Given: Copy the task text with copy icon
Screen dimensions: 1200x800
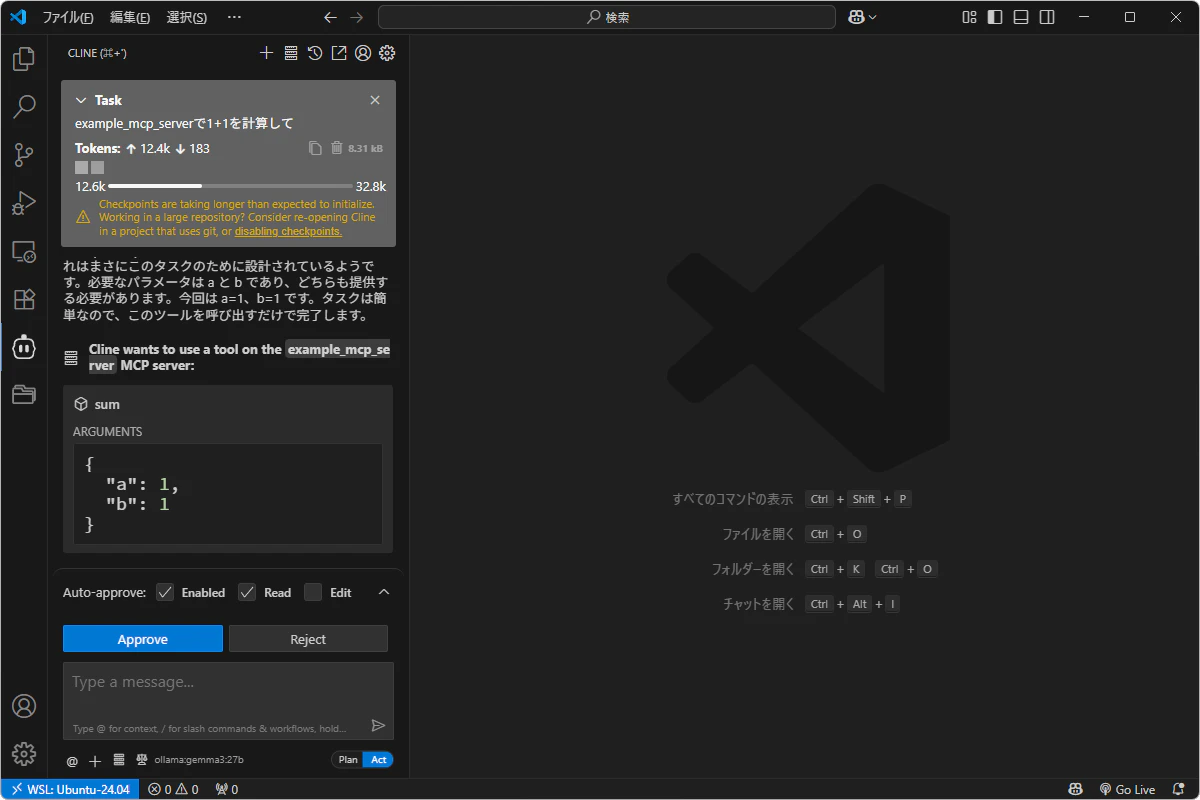Looking at the screenshot, I should click(315, 148).
